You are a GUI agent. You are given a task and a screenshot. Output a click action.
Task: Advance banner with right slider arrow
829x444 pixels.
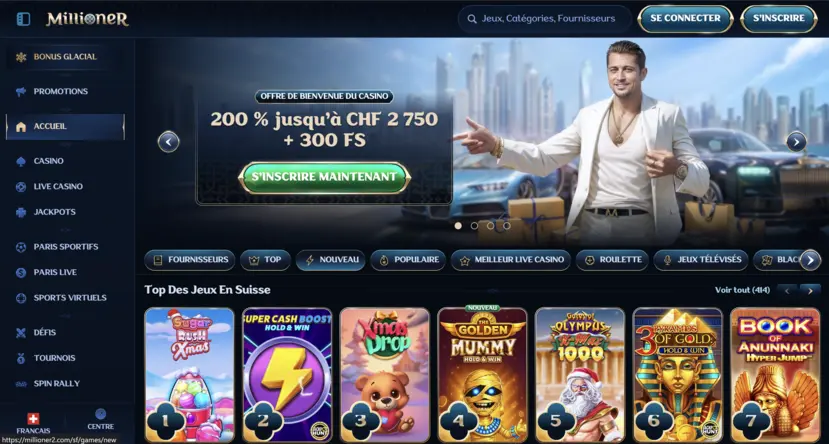[x=796, y=142]
